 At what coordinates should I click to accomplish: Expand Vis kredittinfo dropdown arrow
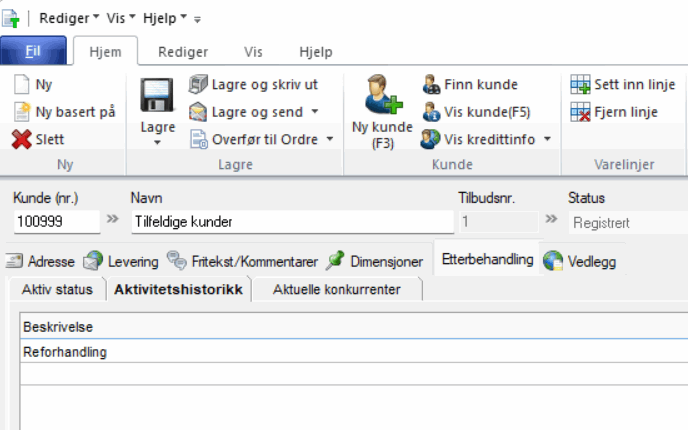click(x=547, y=139)
